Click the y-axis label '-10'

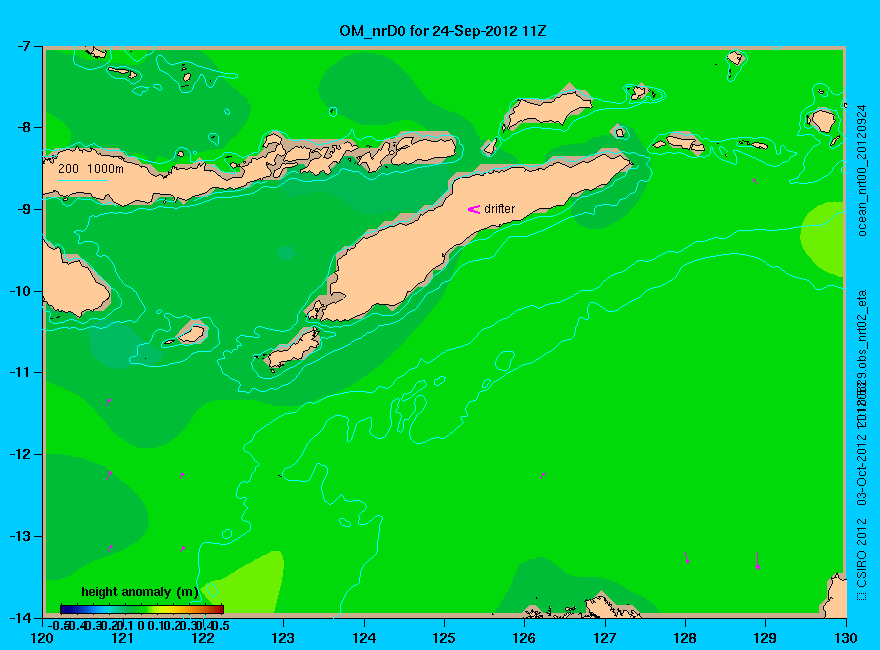[x=20, y=291]
